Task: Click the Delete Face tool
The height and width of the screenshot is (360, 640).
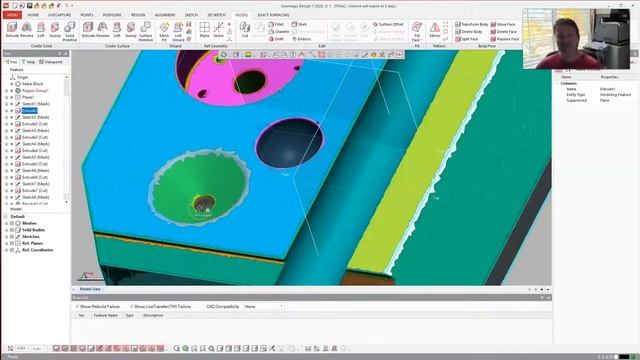Action: 504,31
